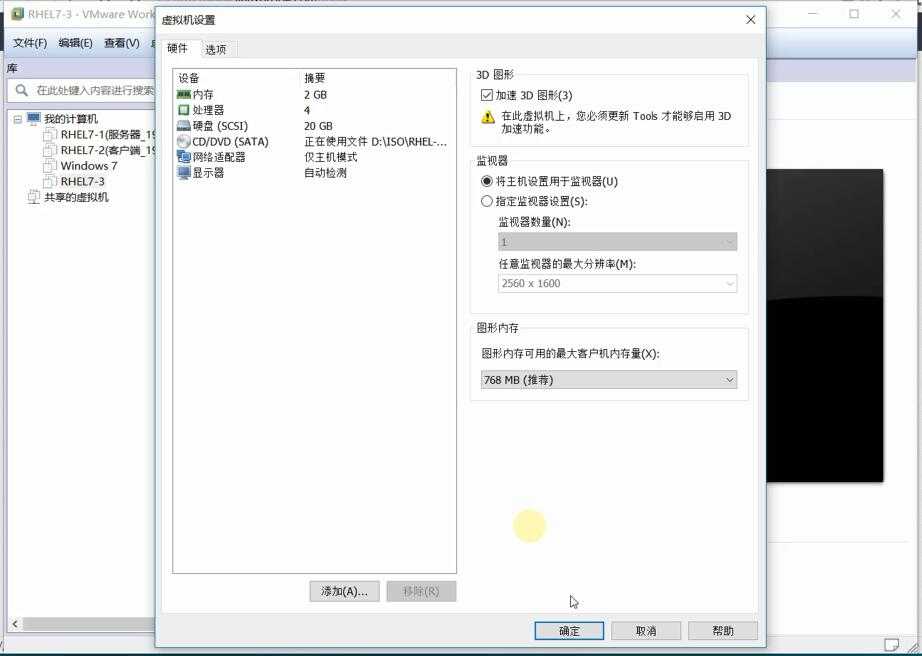Select 指定监视器设置 radio button
This screenshot has height=656, width=922.
(486, 201)
